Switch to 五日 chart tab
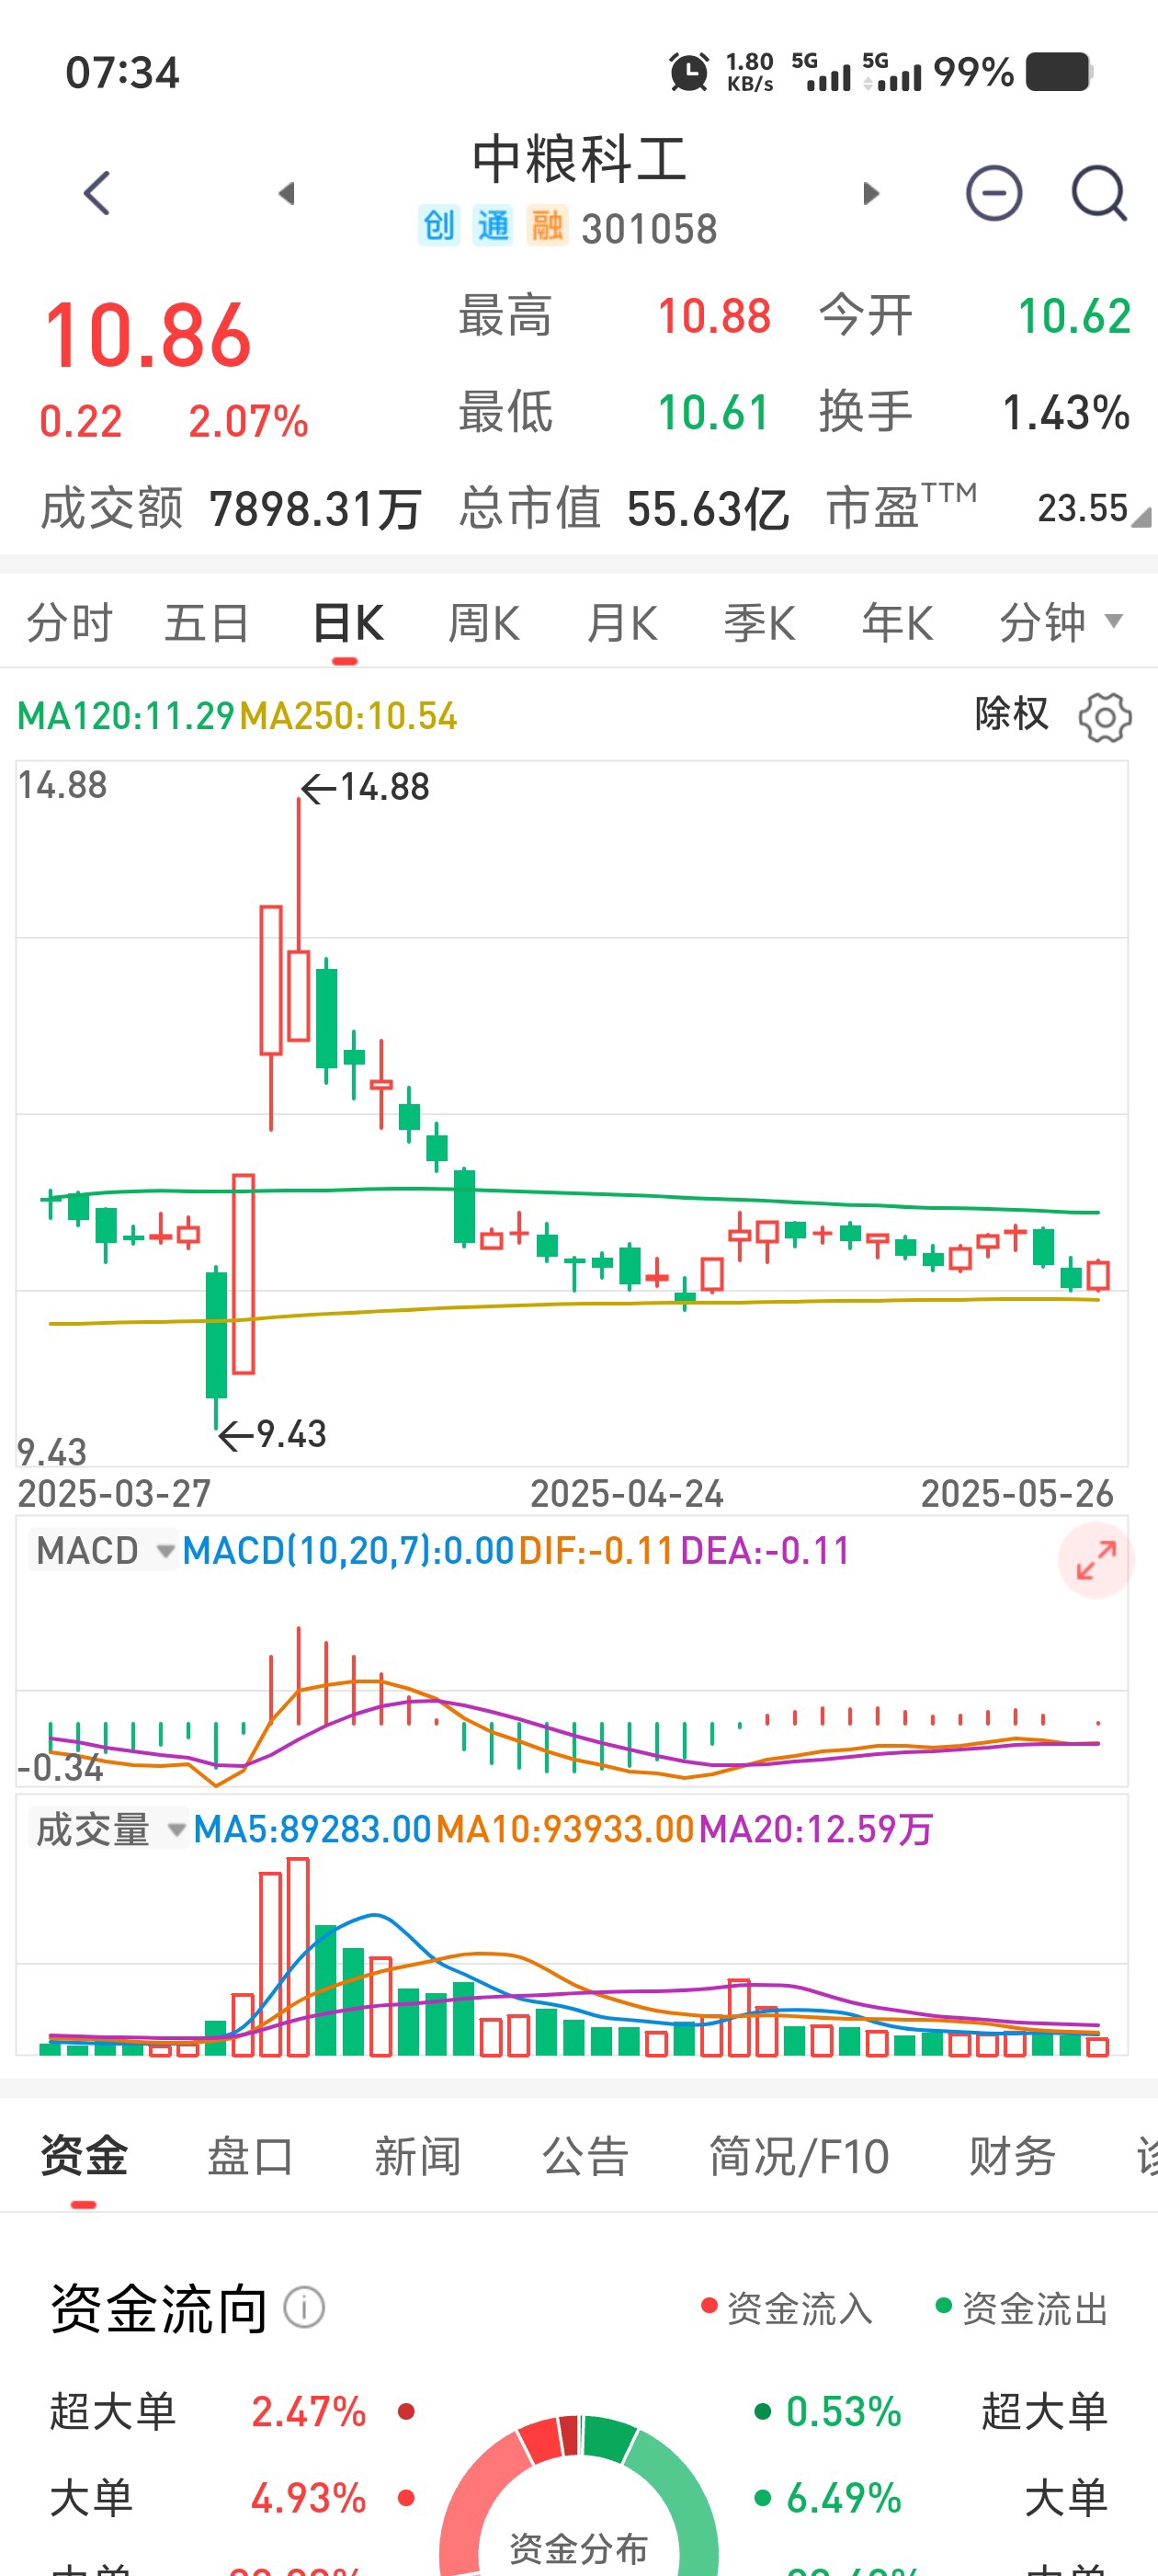The height and width of the screenshot is (2576, 1158). (x=207, y=622)
